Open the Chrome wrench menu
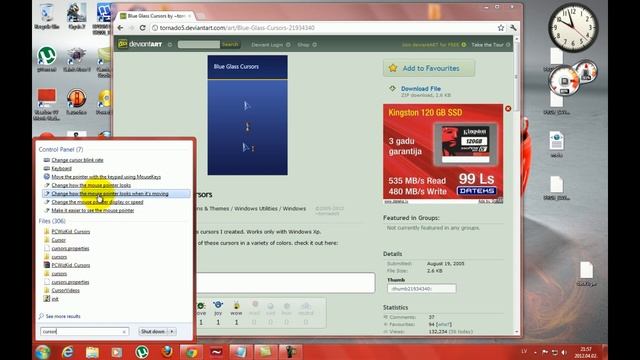640x360 pixels. [x=513, y=28]
